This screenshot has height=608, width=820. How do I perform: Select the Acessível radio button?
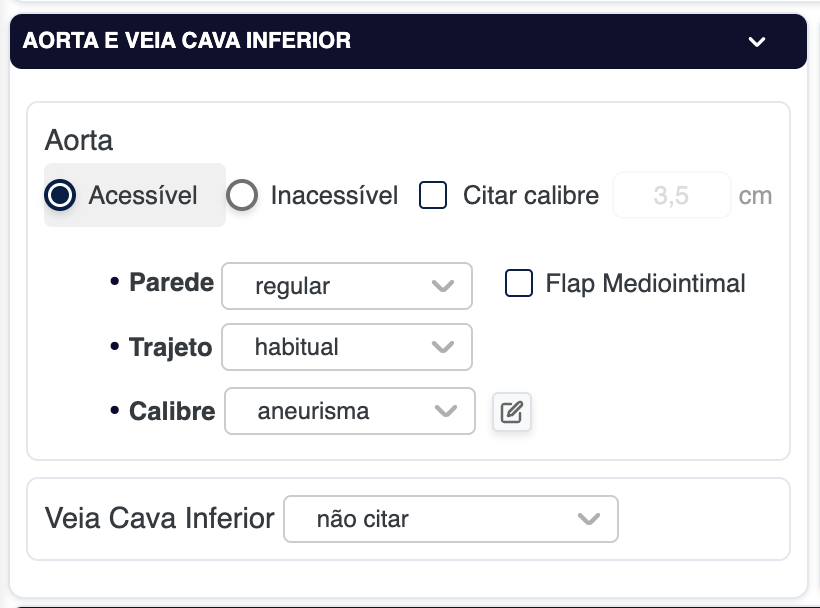pos(61,195)
